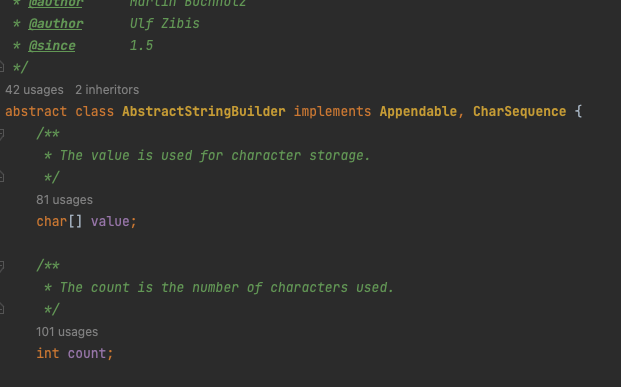Click the @author tag before Ulf Zibis
This screenshot has width=621, height=387.
pos(56,24)
